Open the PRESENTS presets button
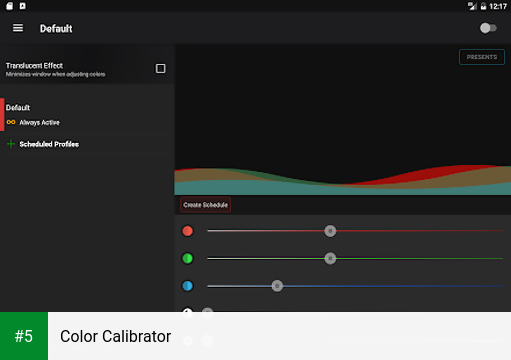Image resolution: width=511 pixels, height=360 pixels. pyautogui.click(x=482, y=57)
